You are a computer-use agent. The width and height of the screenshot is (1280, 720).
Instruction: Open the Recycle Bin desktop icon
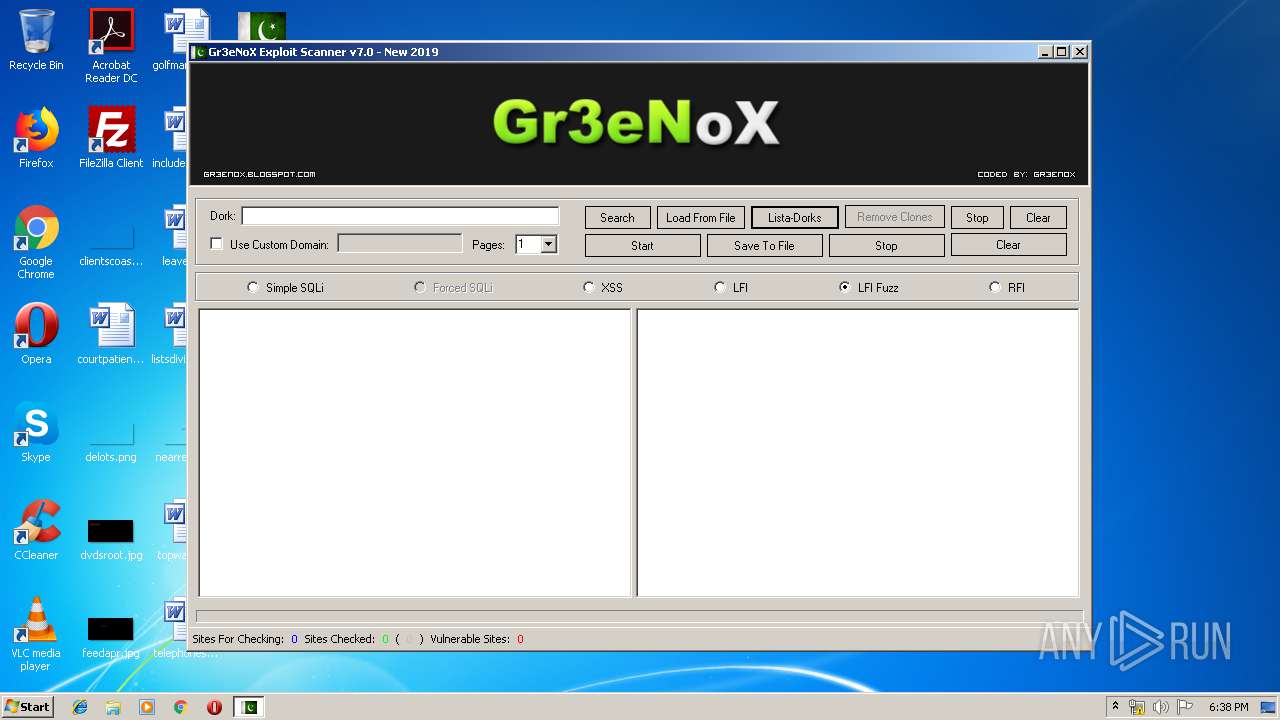click(36, 40)
